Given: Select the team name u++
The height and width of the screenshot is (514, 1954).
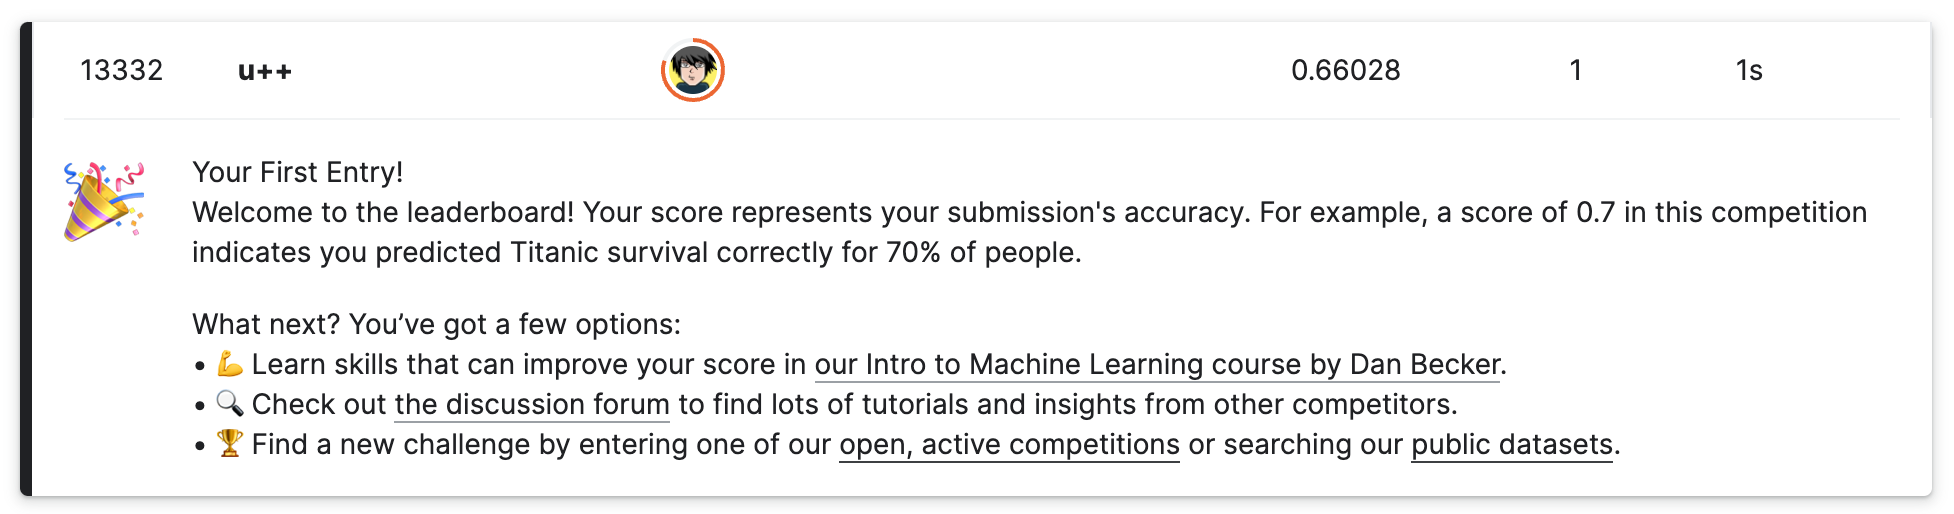Looking at the screenshot, I should [265, 71].
